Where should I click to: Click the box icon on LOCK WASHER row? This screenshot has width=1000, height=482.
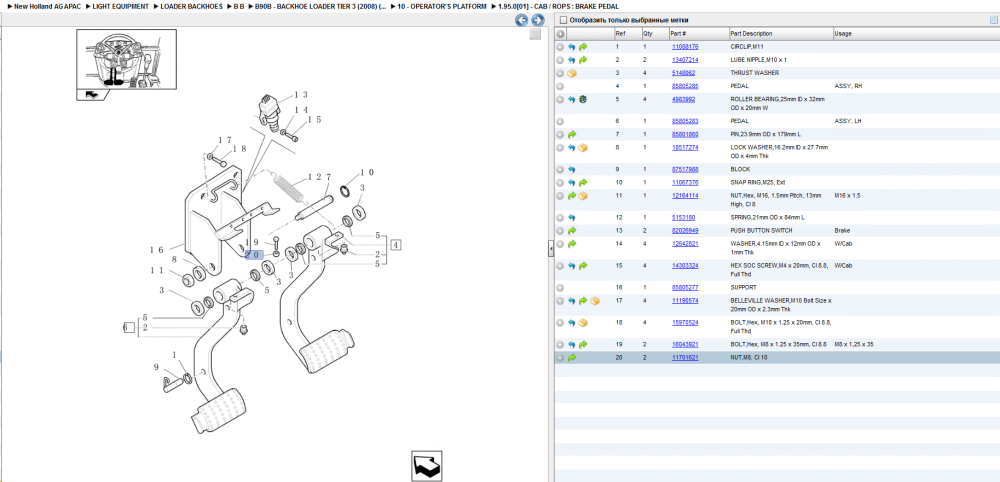583,148
